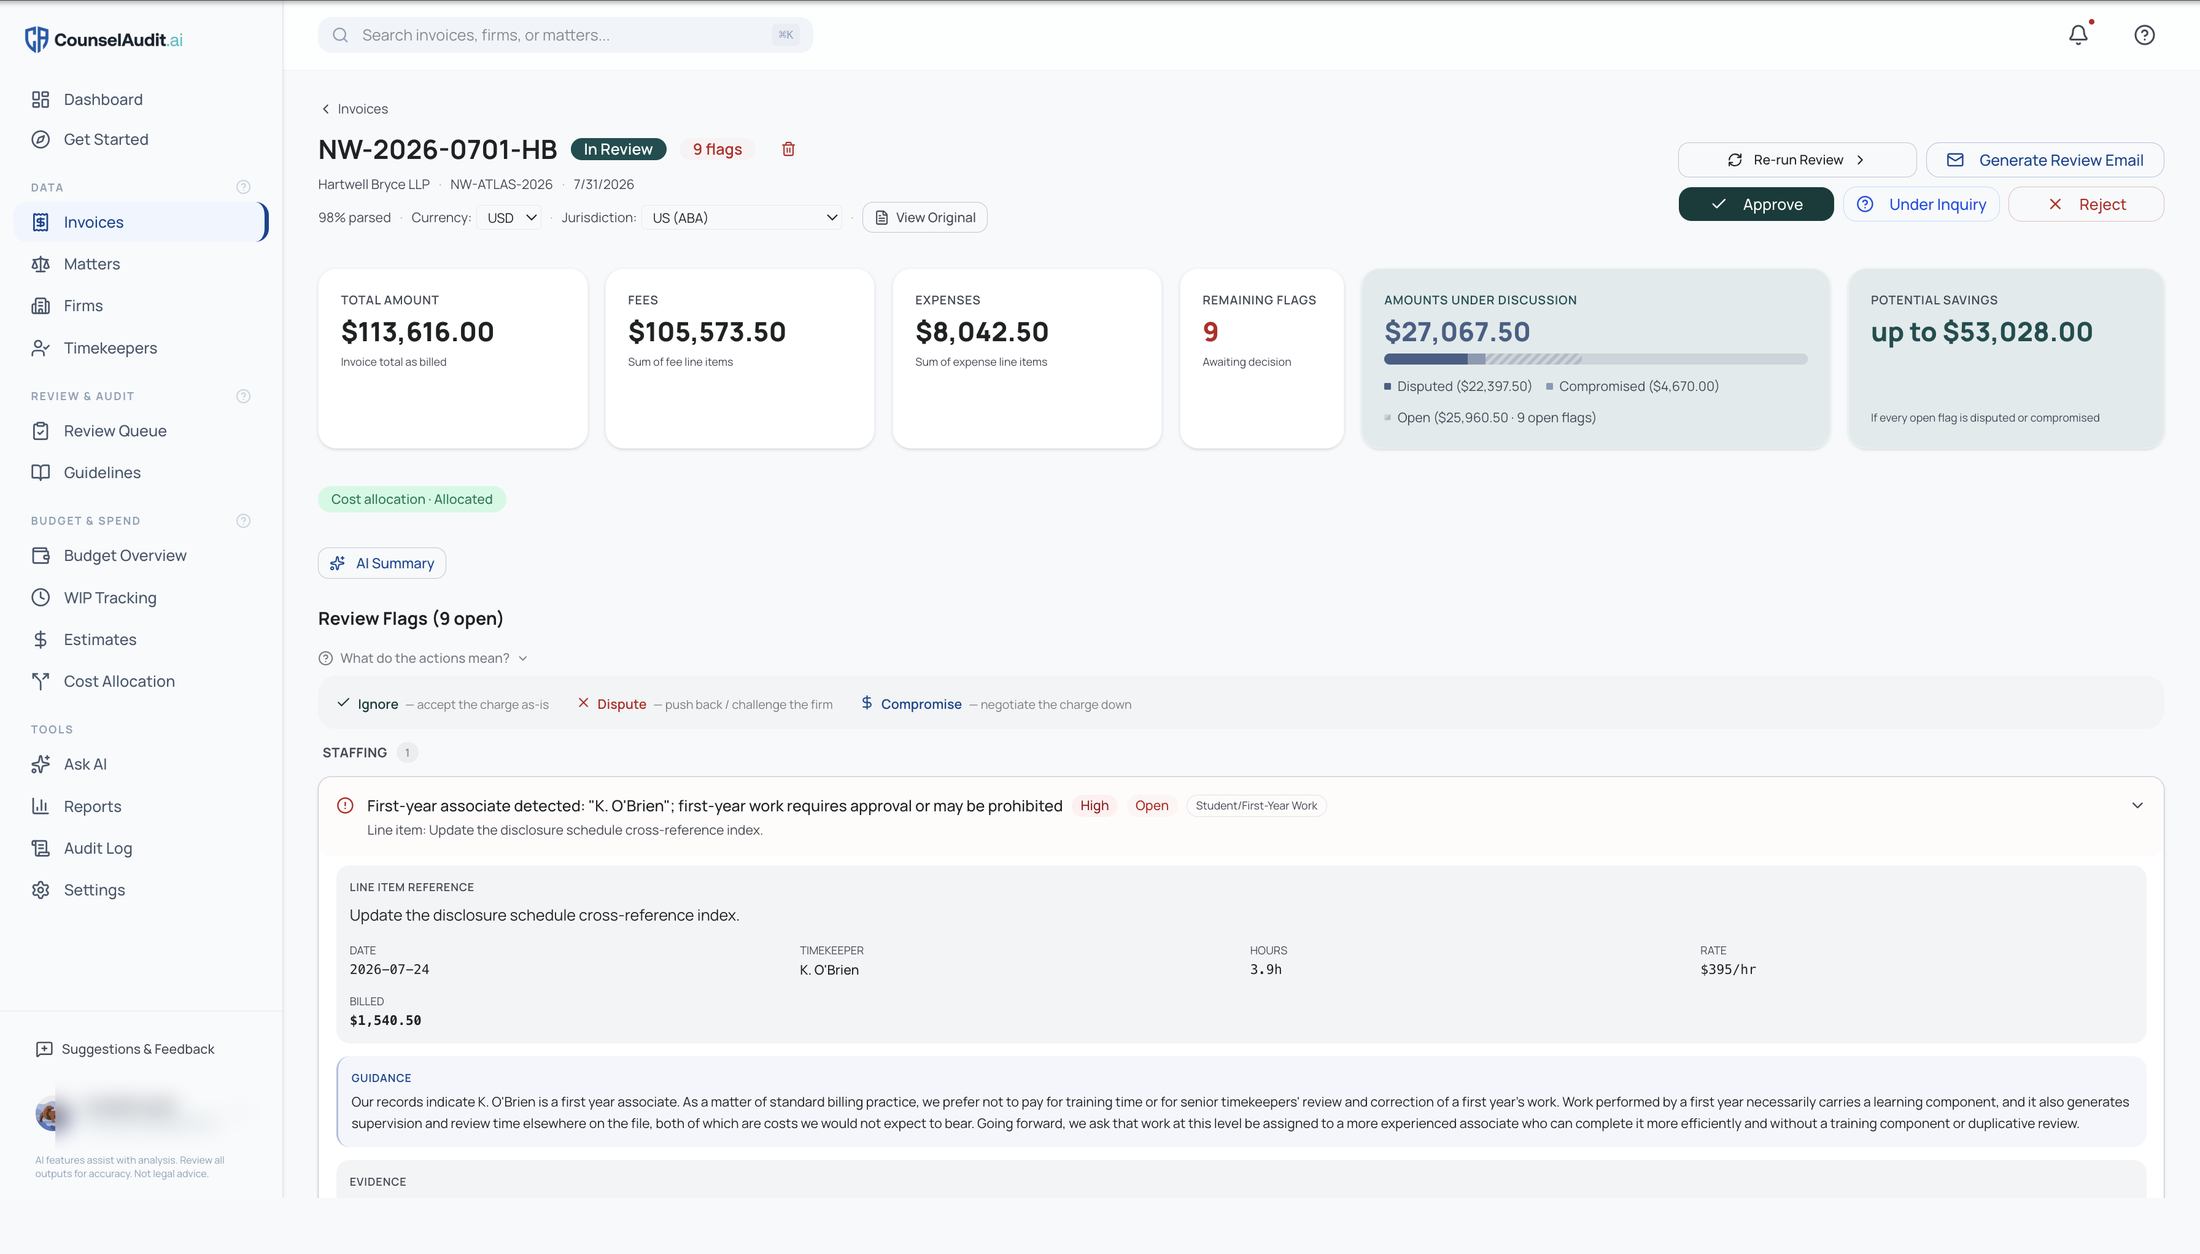Click the Remaining Flags 9 card
Viewport: 2200px width, 1254px height.
click(1262, 358)
